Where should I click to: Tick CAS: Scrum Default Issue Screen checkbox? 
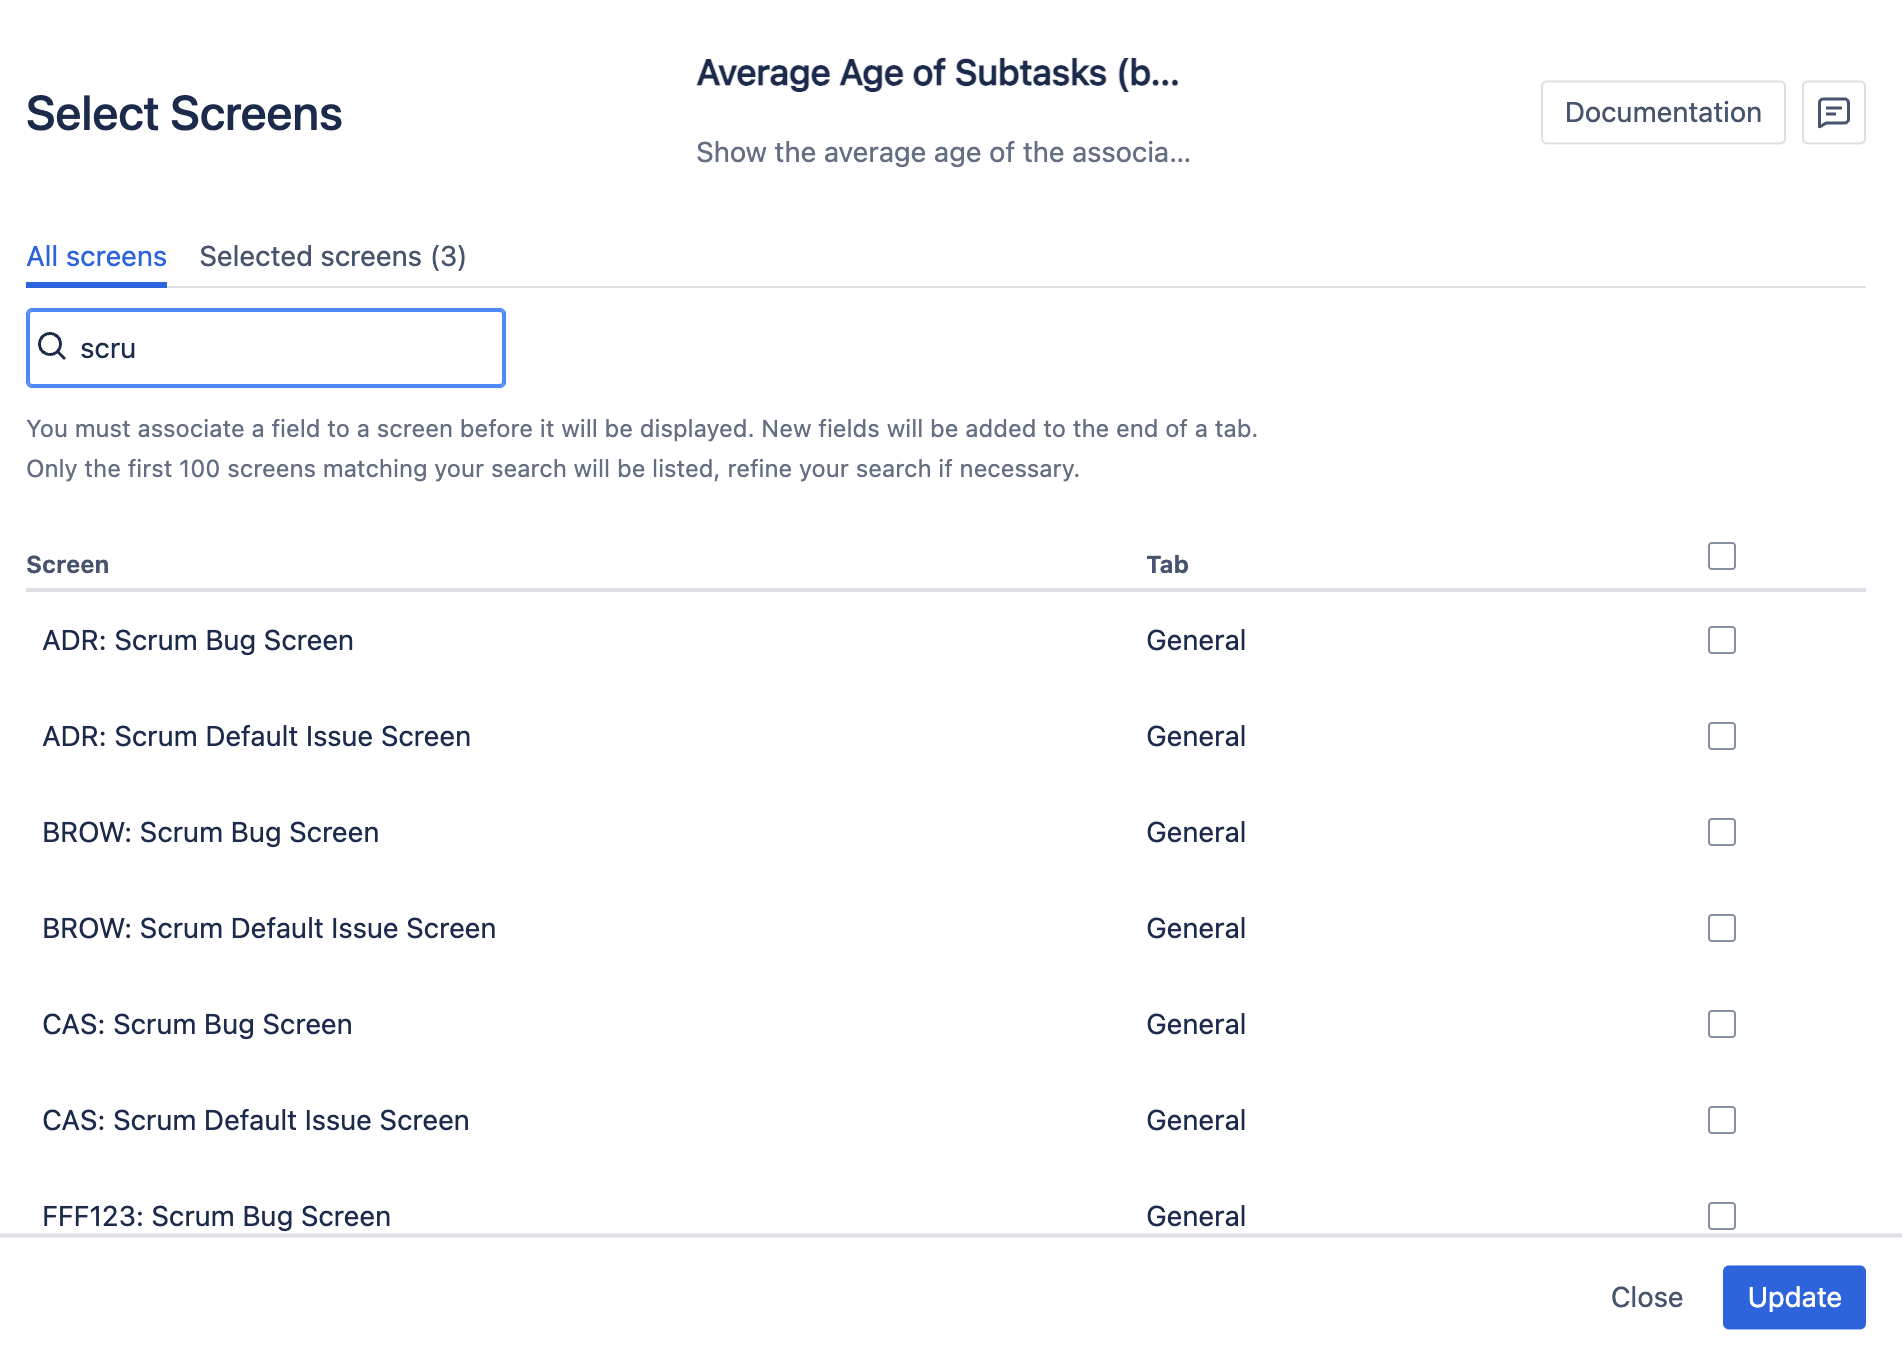[1721, 1120]
